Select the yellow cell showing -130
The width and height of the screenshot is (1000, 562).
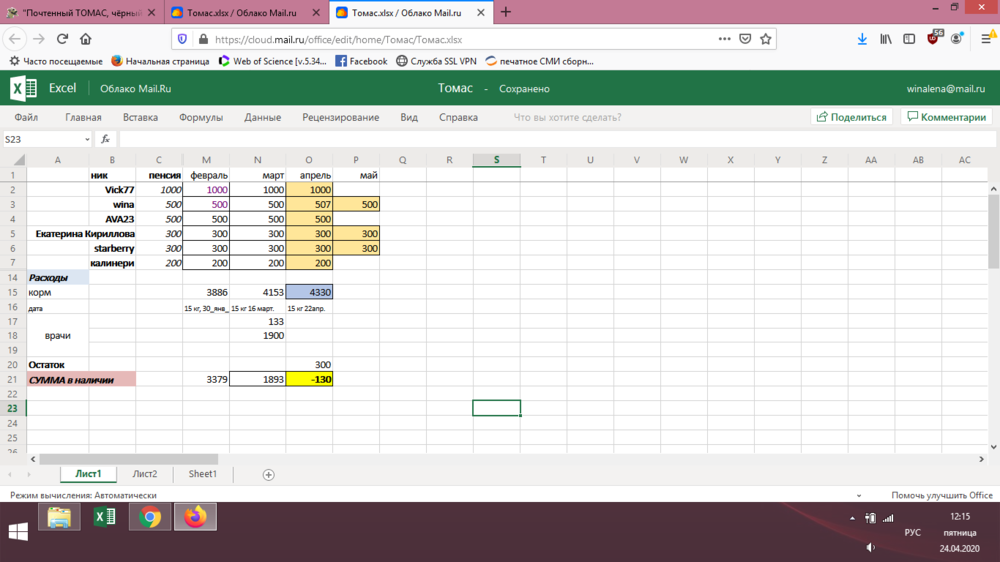[309, 380]
